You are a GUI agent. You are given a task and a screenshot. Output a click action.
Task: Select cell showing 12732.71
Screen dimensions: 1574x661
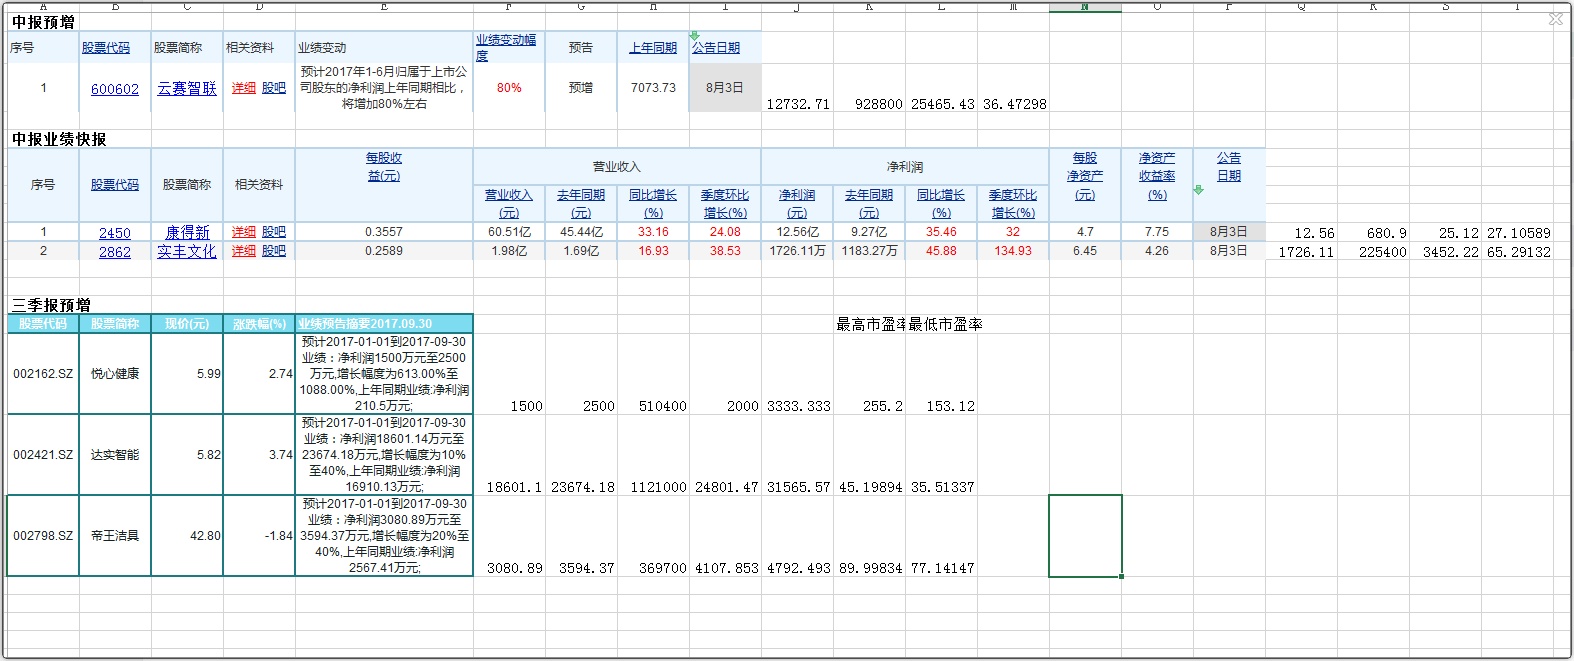click(x=797, y=88)
